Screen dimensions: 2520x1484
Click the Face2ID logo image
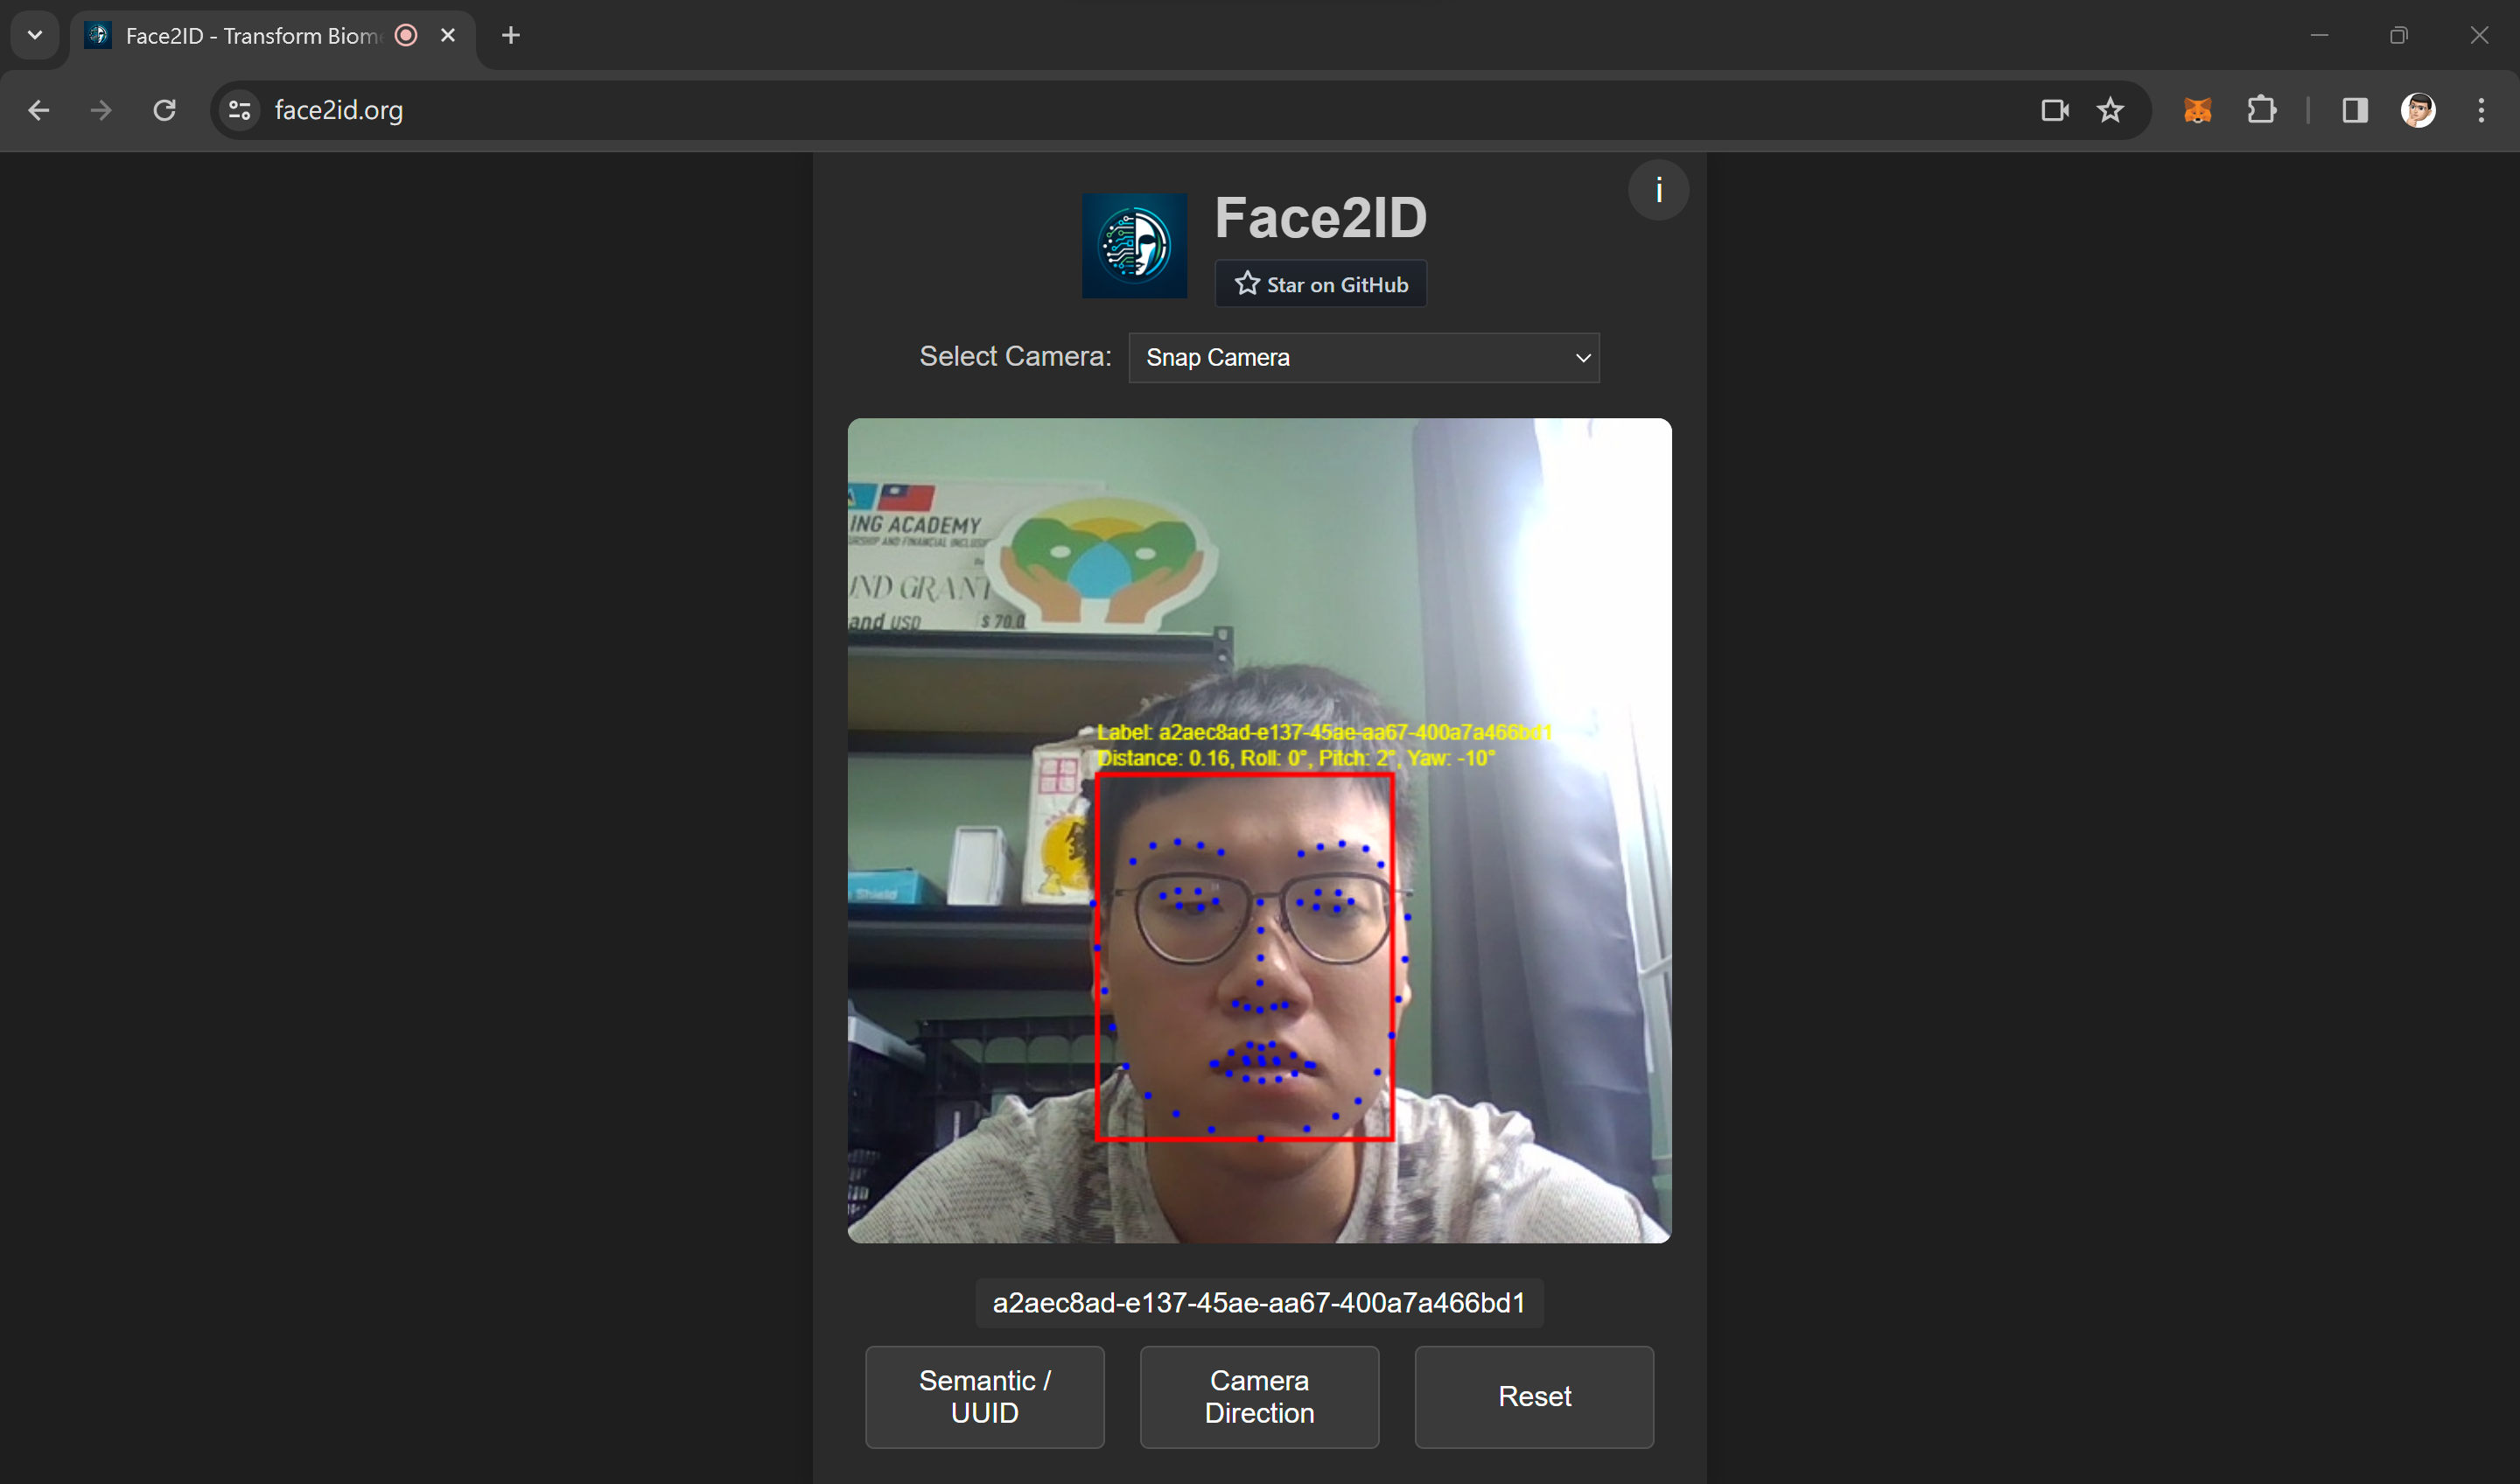[1134, 245]
